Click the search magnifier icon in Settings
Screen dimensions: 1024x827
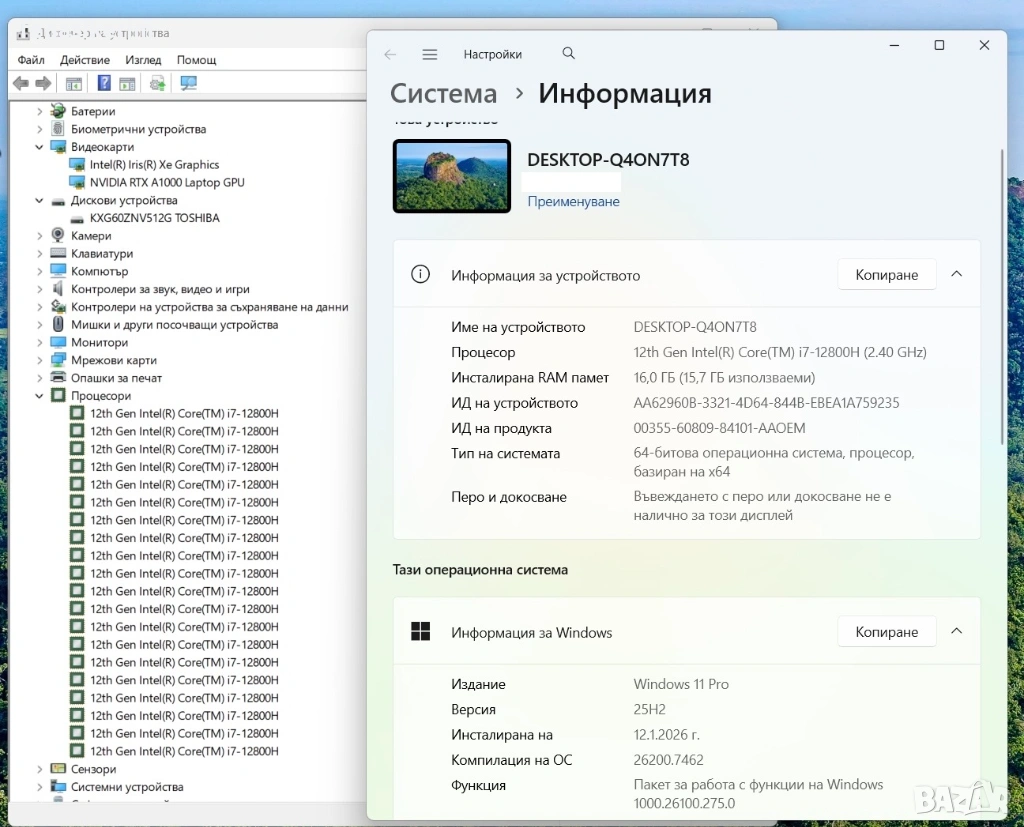569,54
